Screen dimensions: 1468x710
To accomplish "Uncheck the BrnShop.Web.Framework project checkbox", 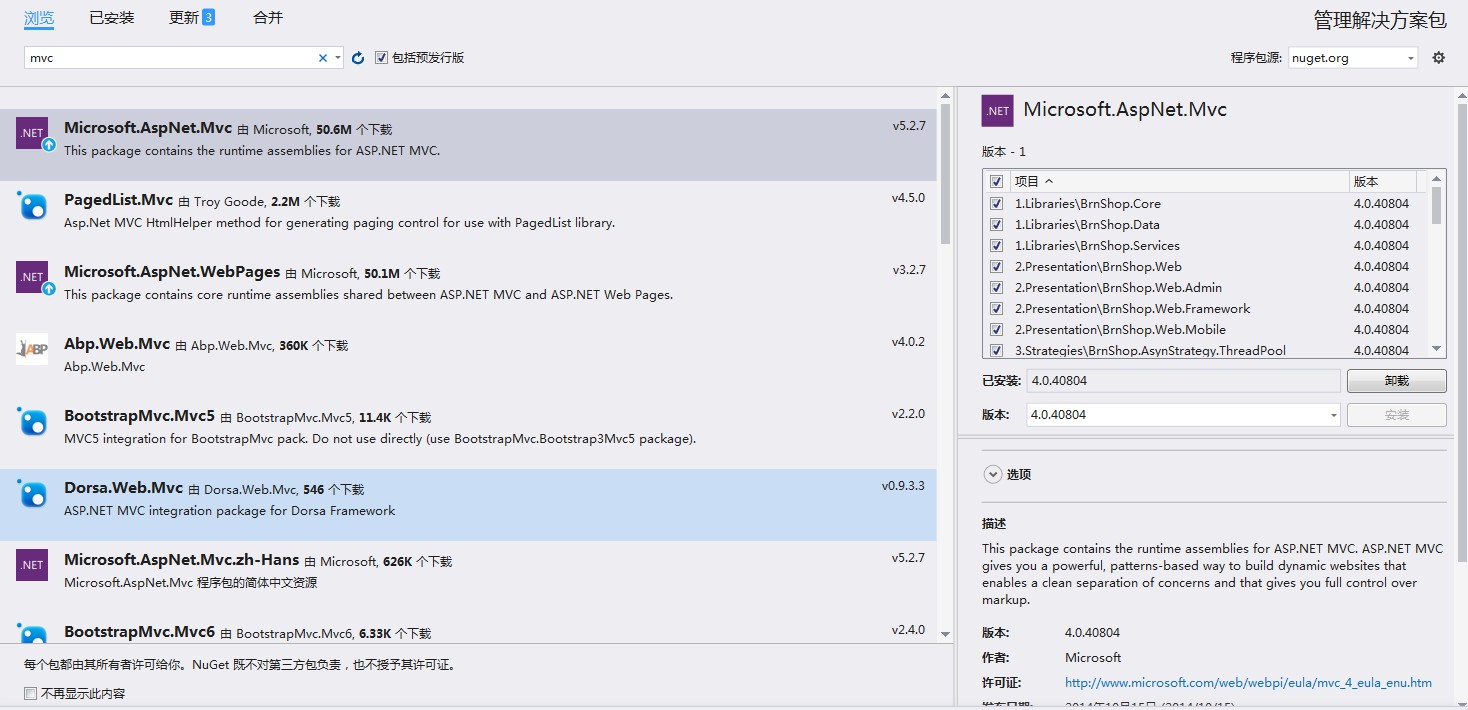I will tap(996, 308).
